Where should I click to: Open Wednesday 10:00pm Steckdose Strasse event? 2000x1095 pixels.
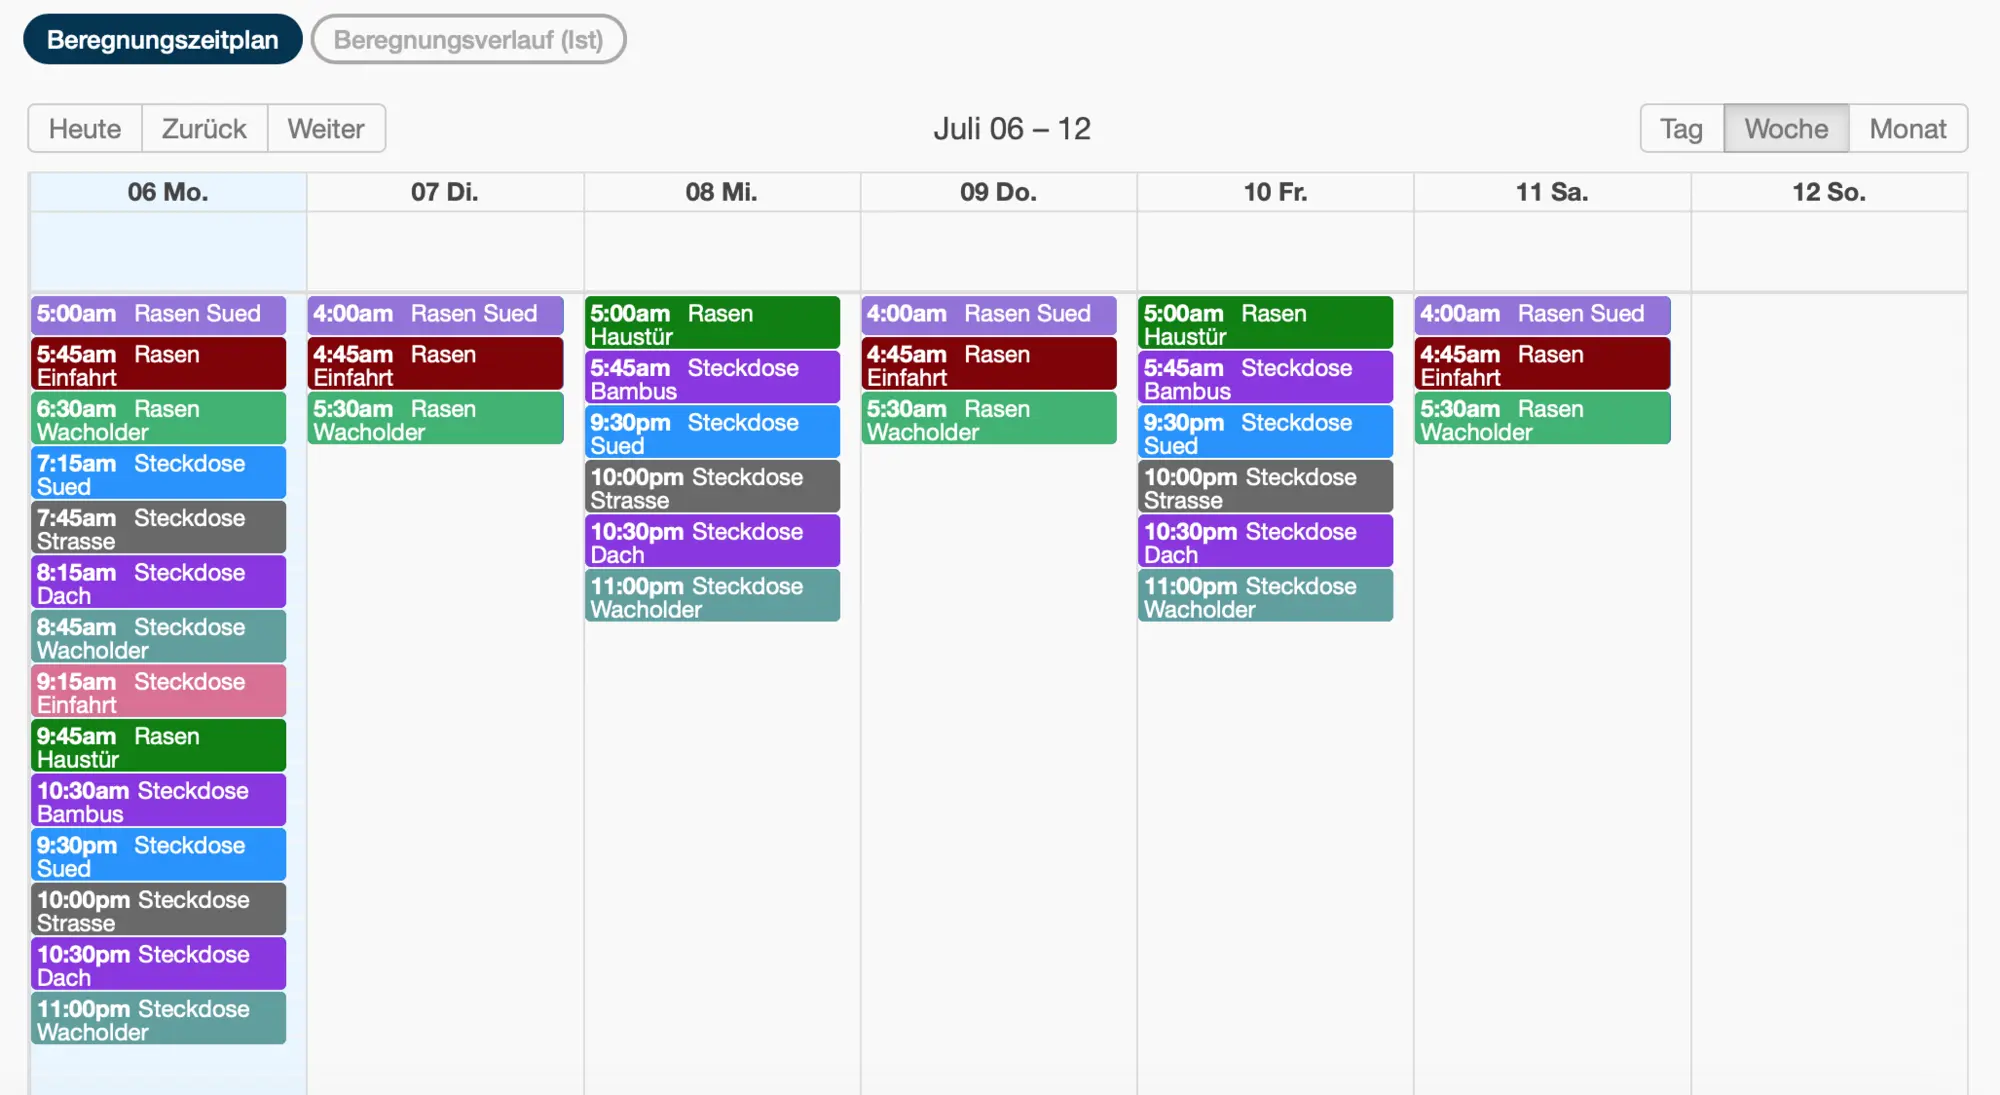[712, 488]
